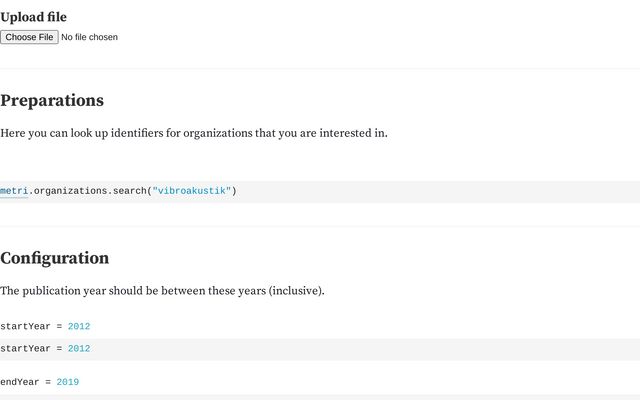Click the Choose File button
The height and width of the screenshot is (400, 640).
29,37
